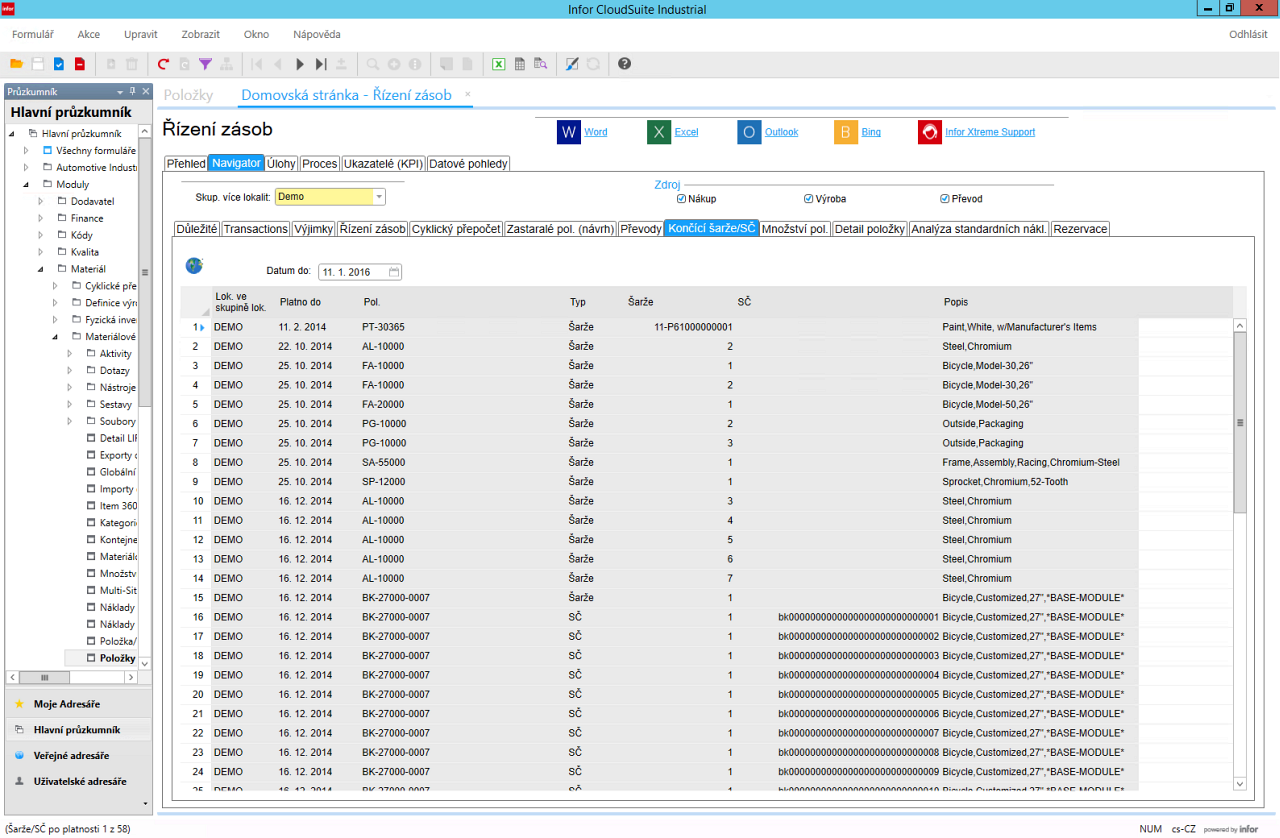Click the grid scrollbar down arrow
Image resolution: width=1280 pixels, height=838 pixels.
[x=1240, y=784]
